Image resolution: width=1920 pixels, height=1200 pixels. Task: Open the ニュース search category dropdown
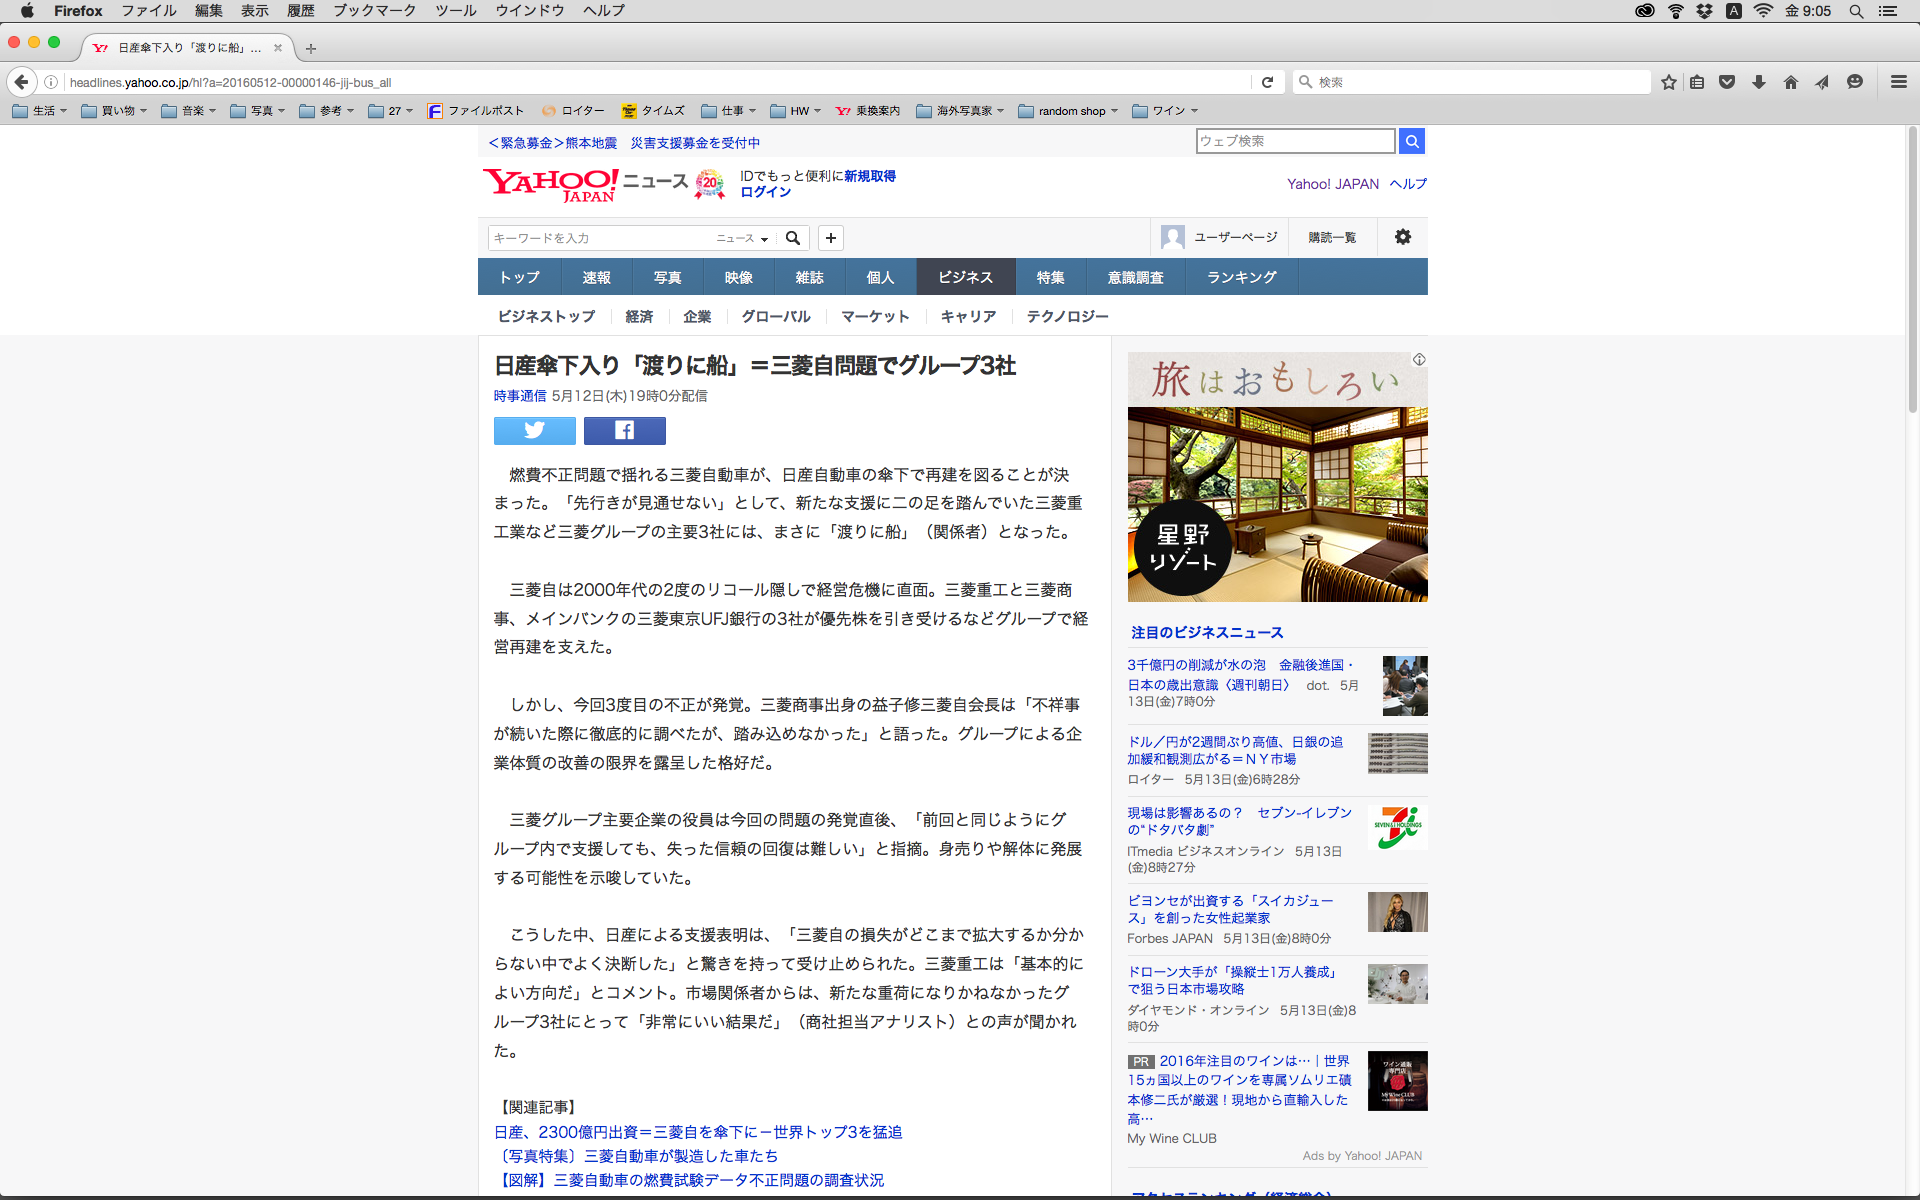pyautogui.click(x=742, y=238)
